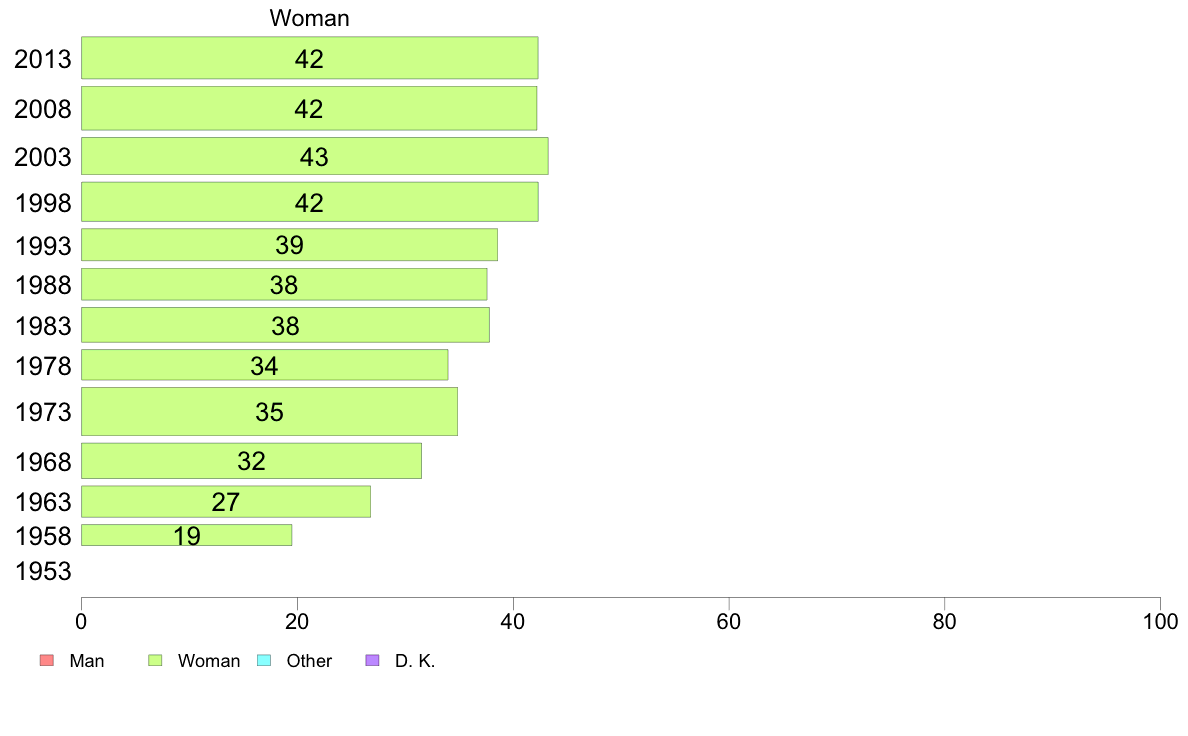Click the purple D. K. legend swatch

pos(372,660)
